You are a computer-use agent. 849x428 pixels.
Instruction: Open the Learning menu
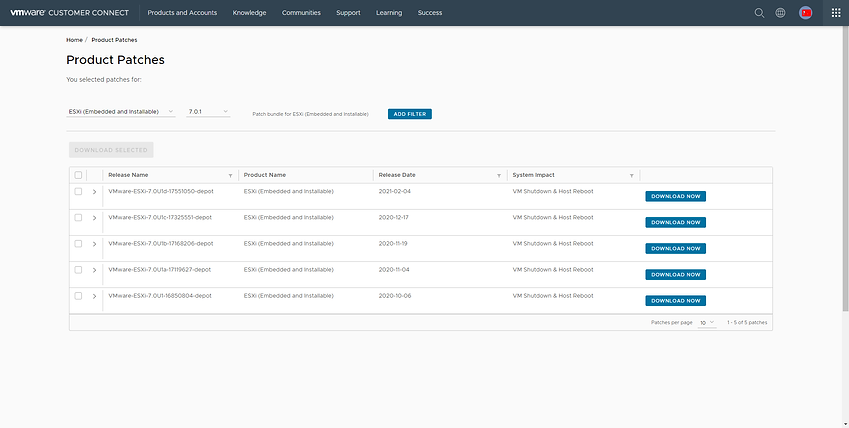389,12
